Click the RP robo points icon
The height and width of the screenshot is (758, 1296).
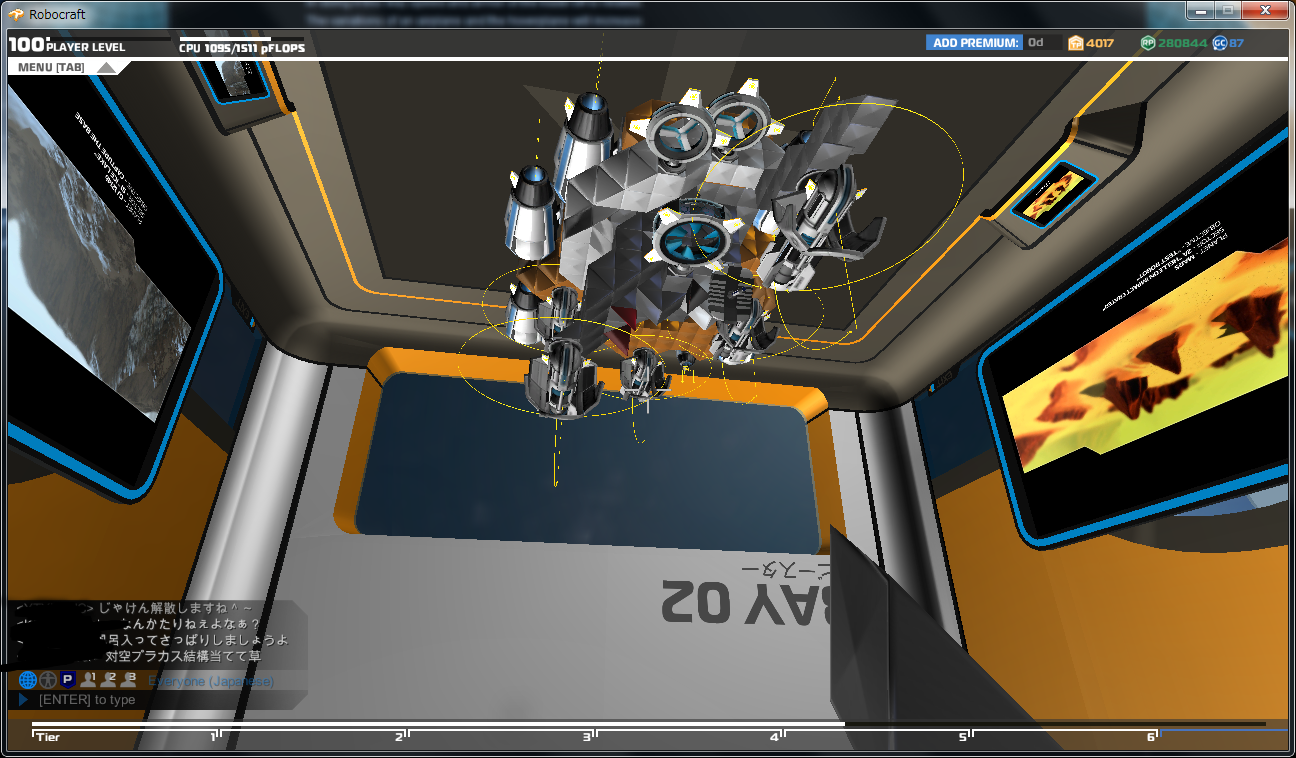coord(1148,43)
